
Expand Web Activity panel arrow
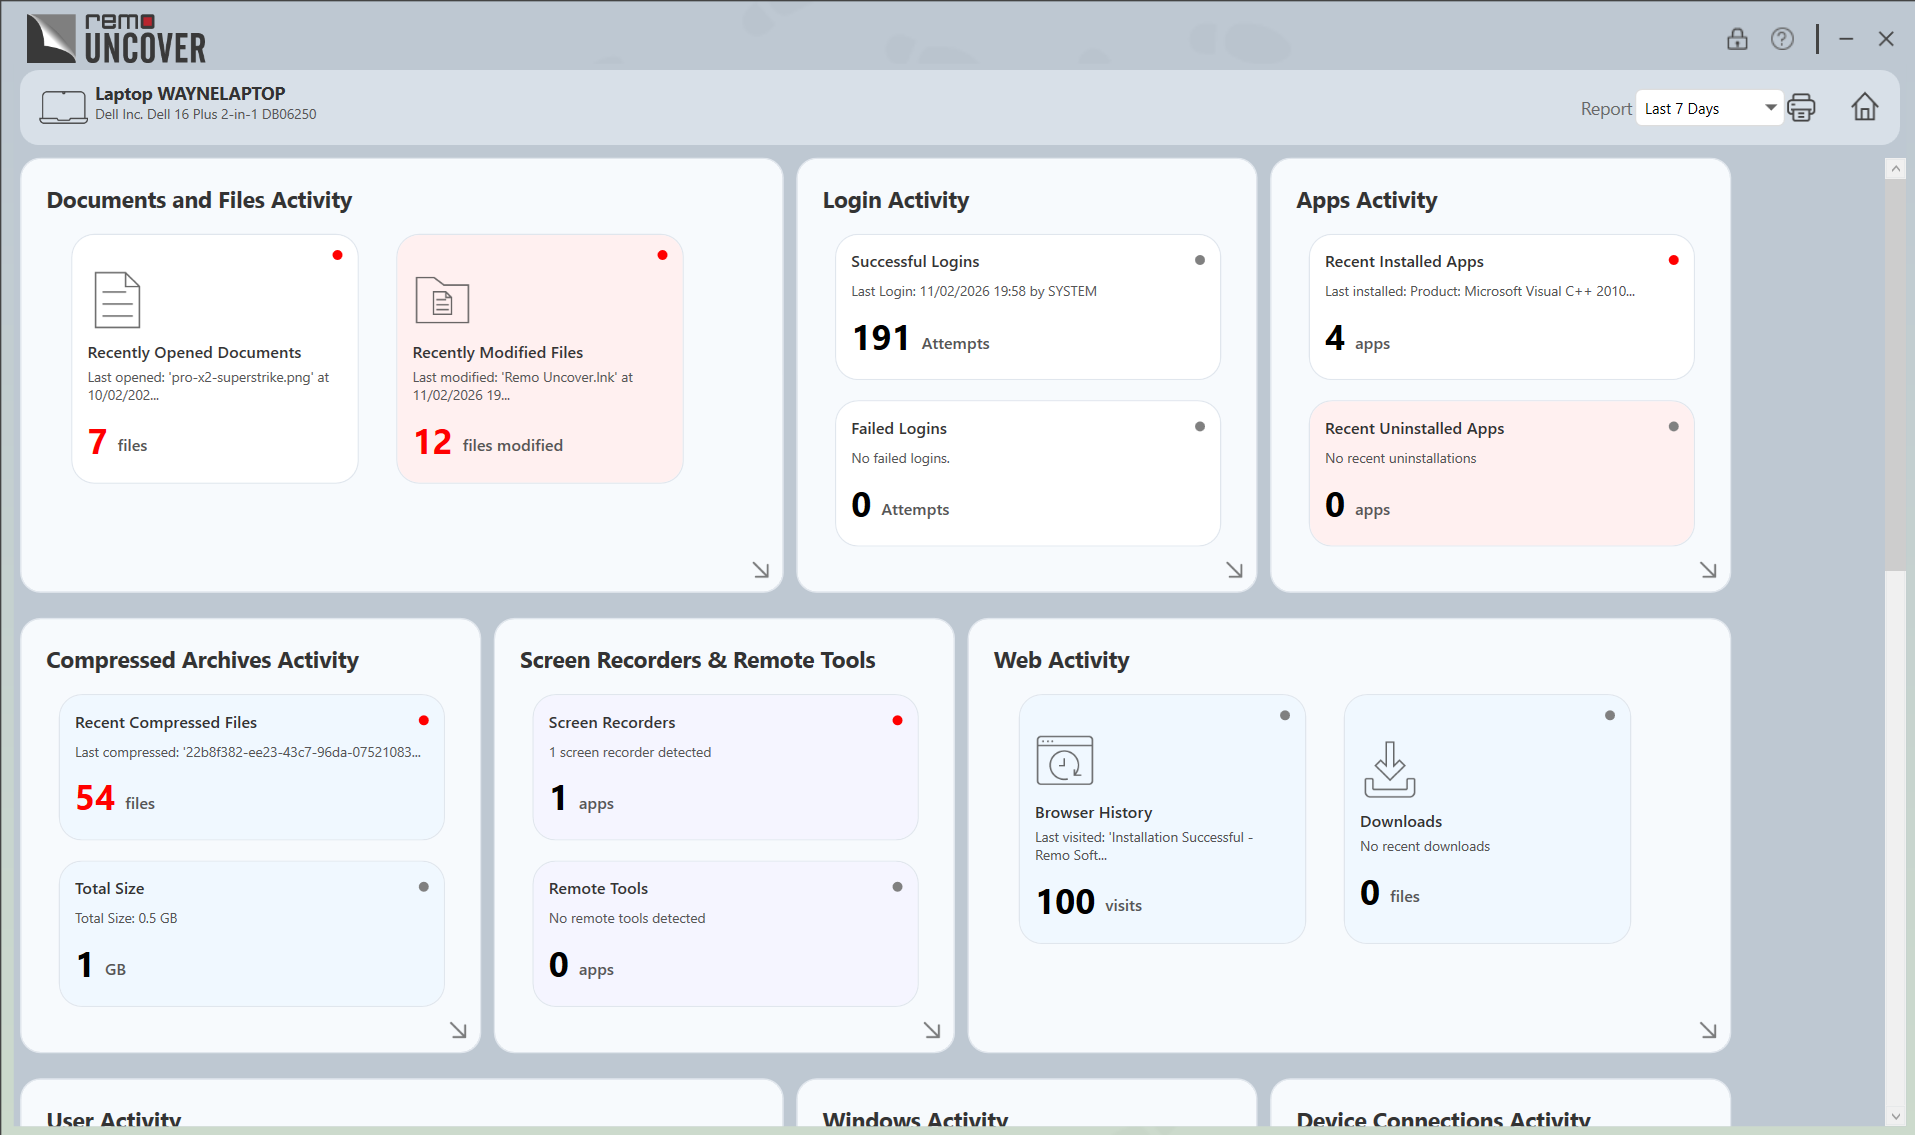[x=1708, y=1030]
